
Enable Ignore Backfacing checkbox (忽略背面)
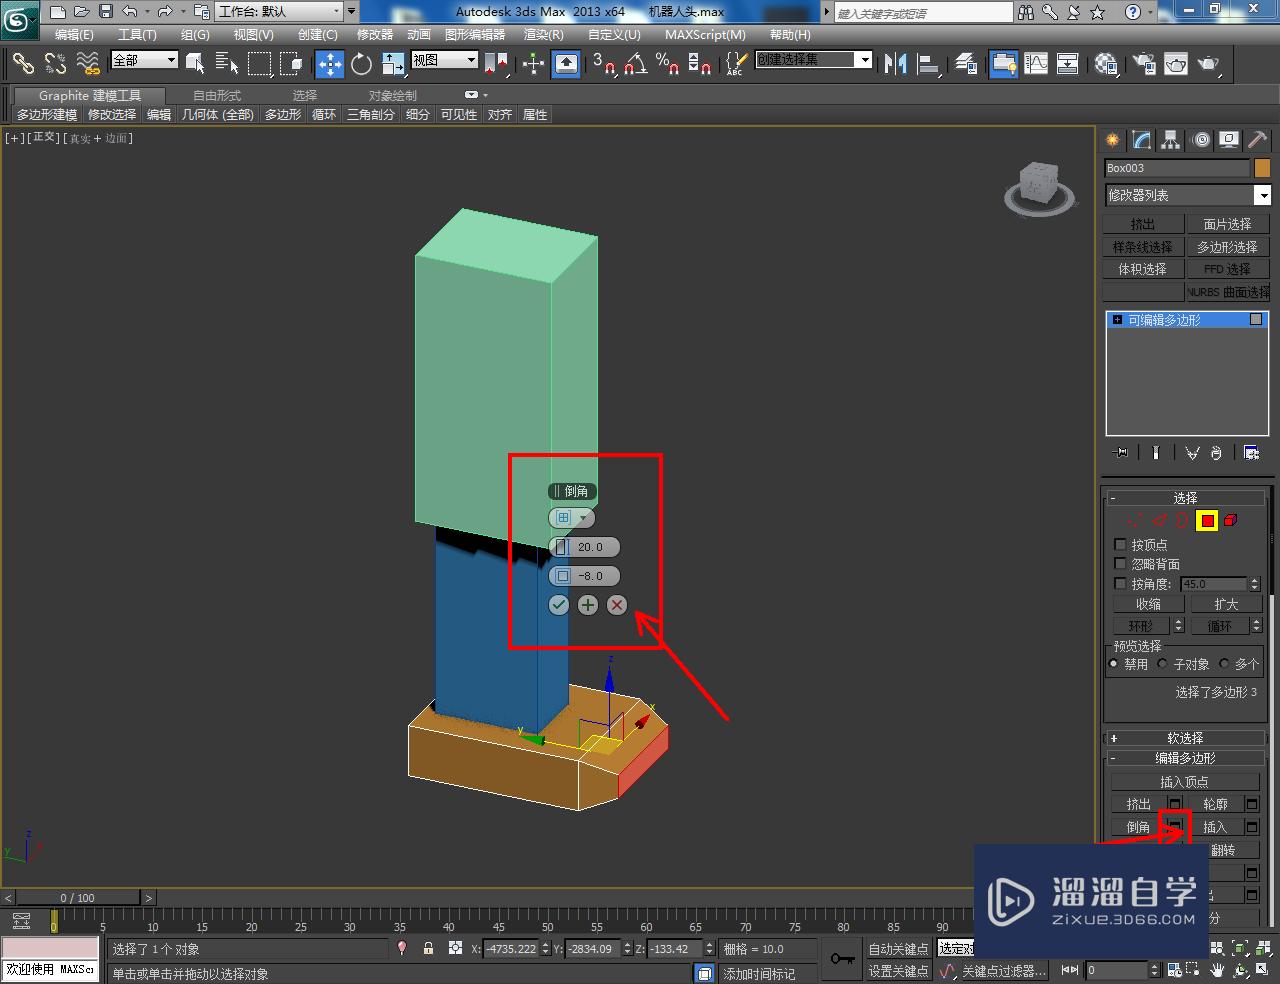(1120, 564)
